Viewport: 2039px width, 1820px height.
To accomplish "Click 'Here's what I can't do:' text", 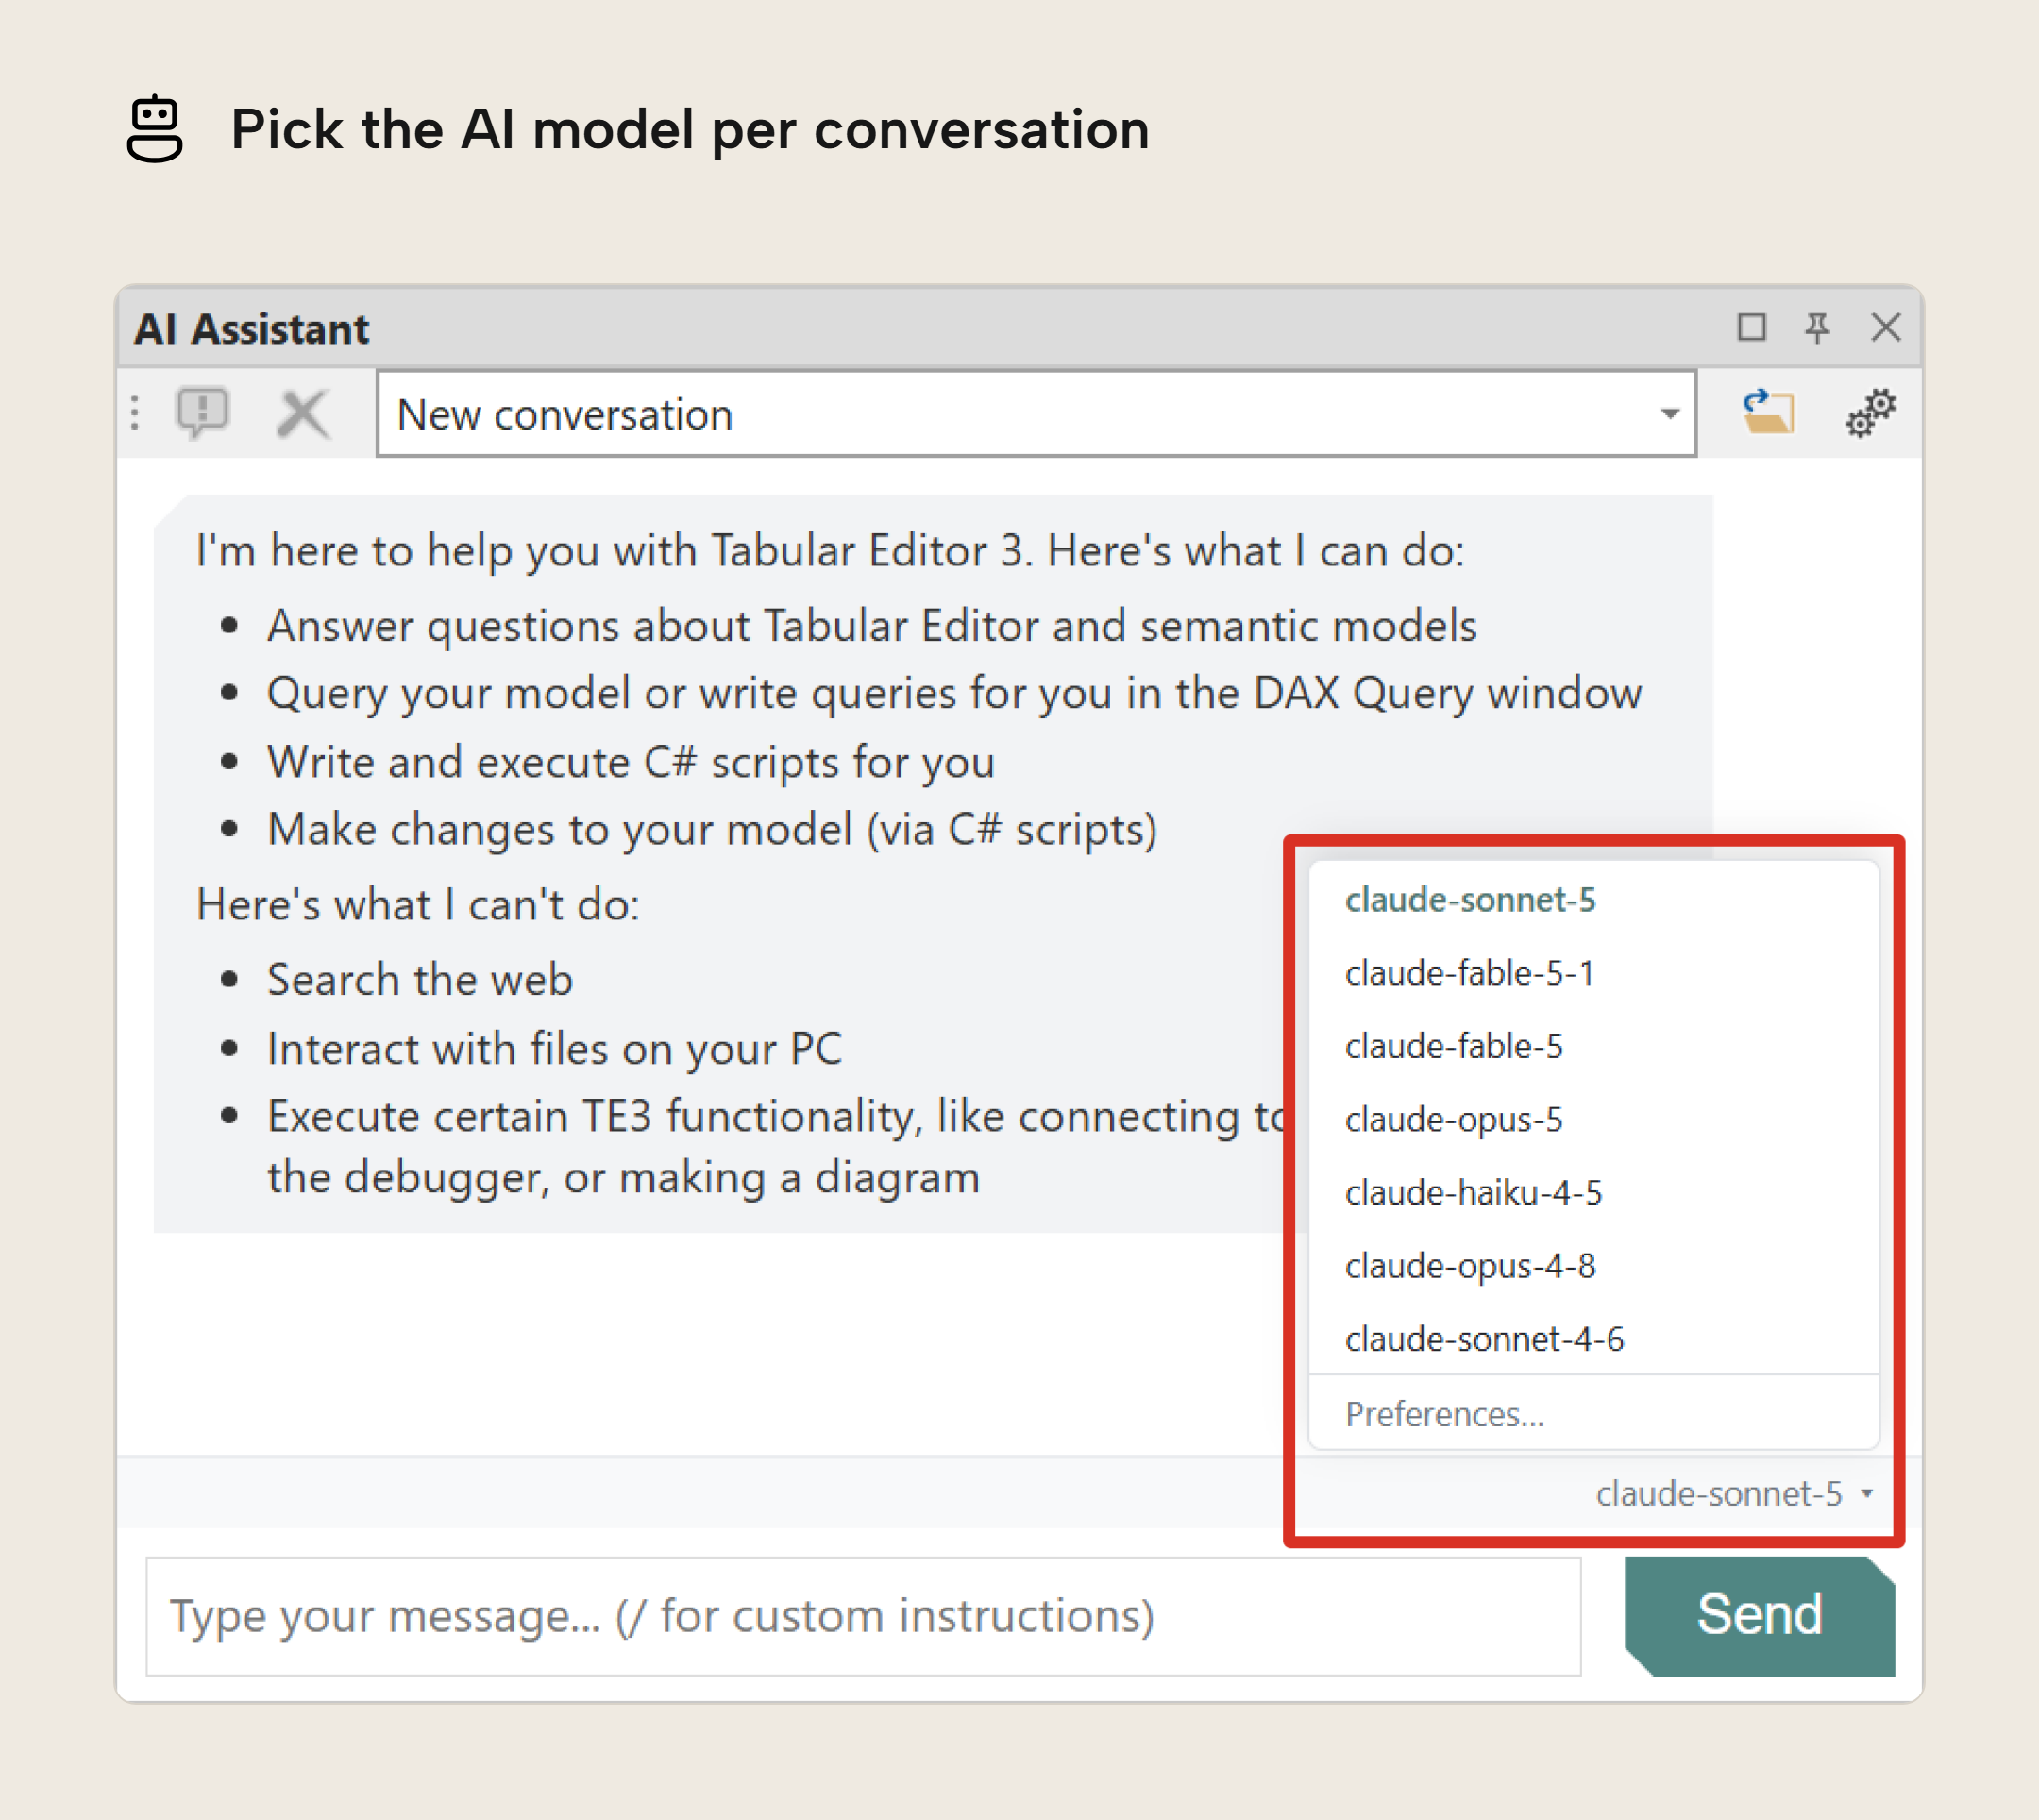I will (418, 905).
